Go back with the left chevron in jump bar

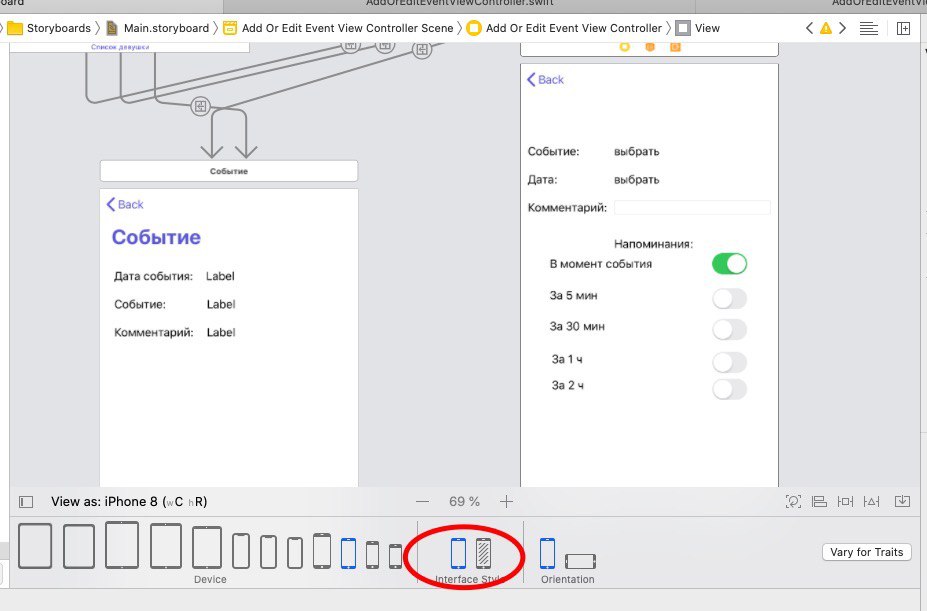(x=809, y=28)
